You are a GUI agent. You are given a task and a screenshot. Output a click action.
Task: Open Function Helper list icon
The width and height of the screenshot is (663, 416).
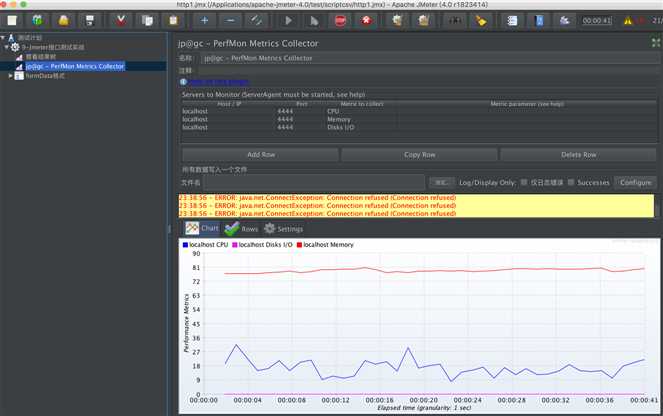point(512,20)
